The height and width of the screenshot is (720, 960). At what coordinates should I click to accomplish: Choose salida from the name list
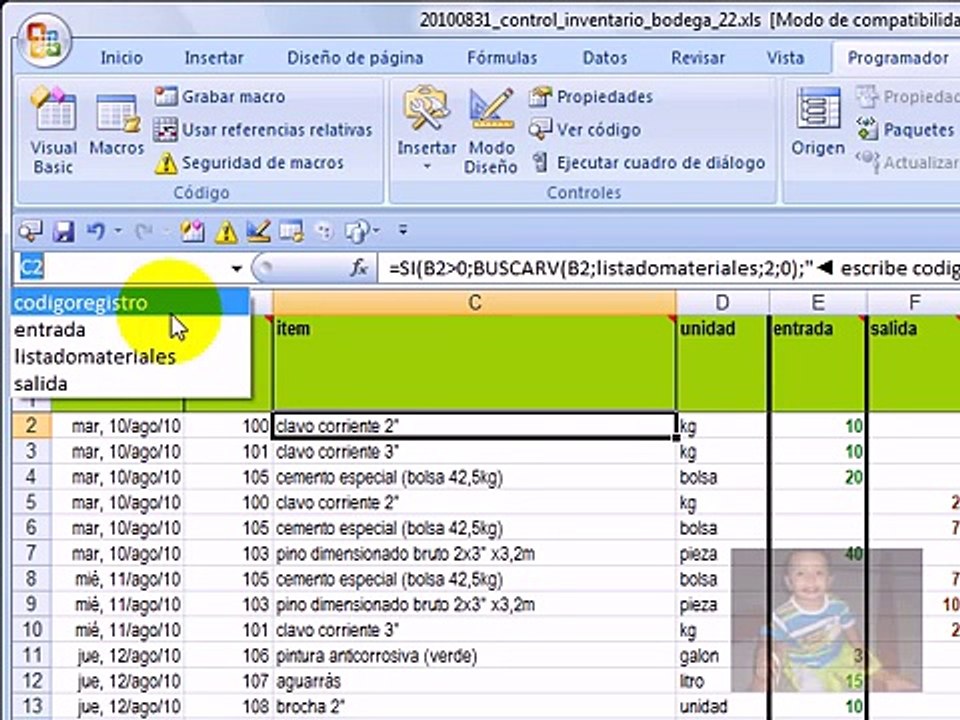pyautogui.click(x=130, y=384)
